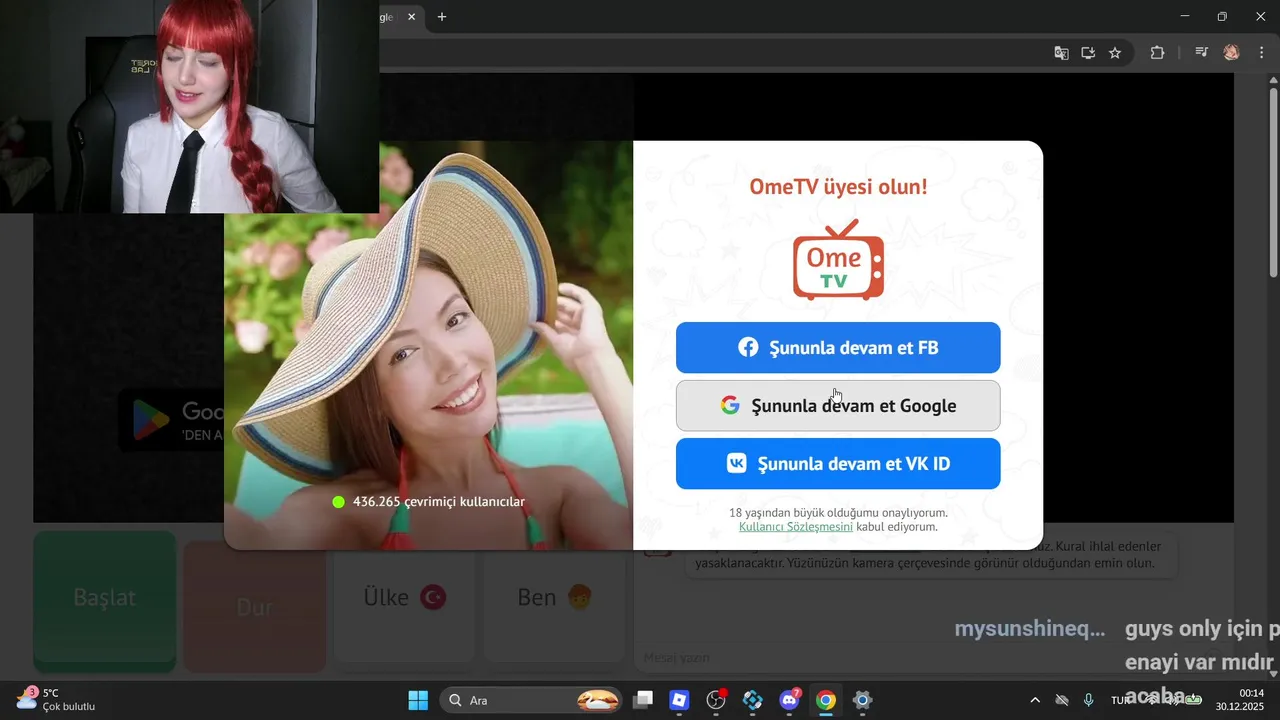Click the microphone tray icon

[1088, 700]
